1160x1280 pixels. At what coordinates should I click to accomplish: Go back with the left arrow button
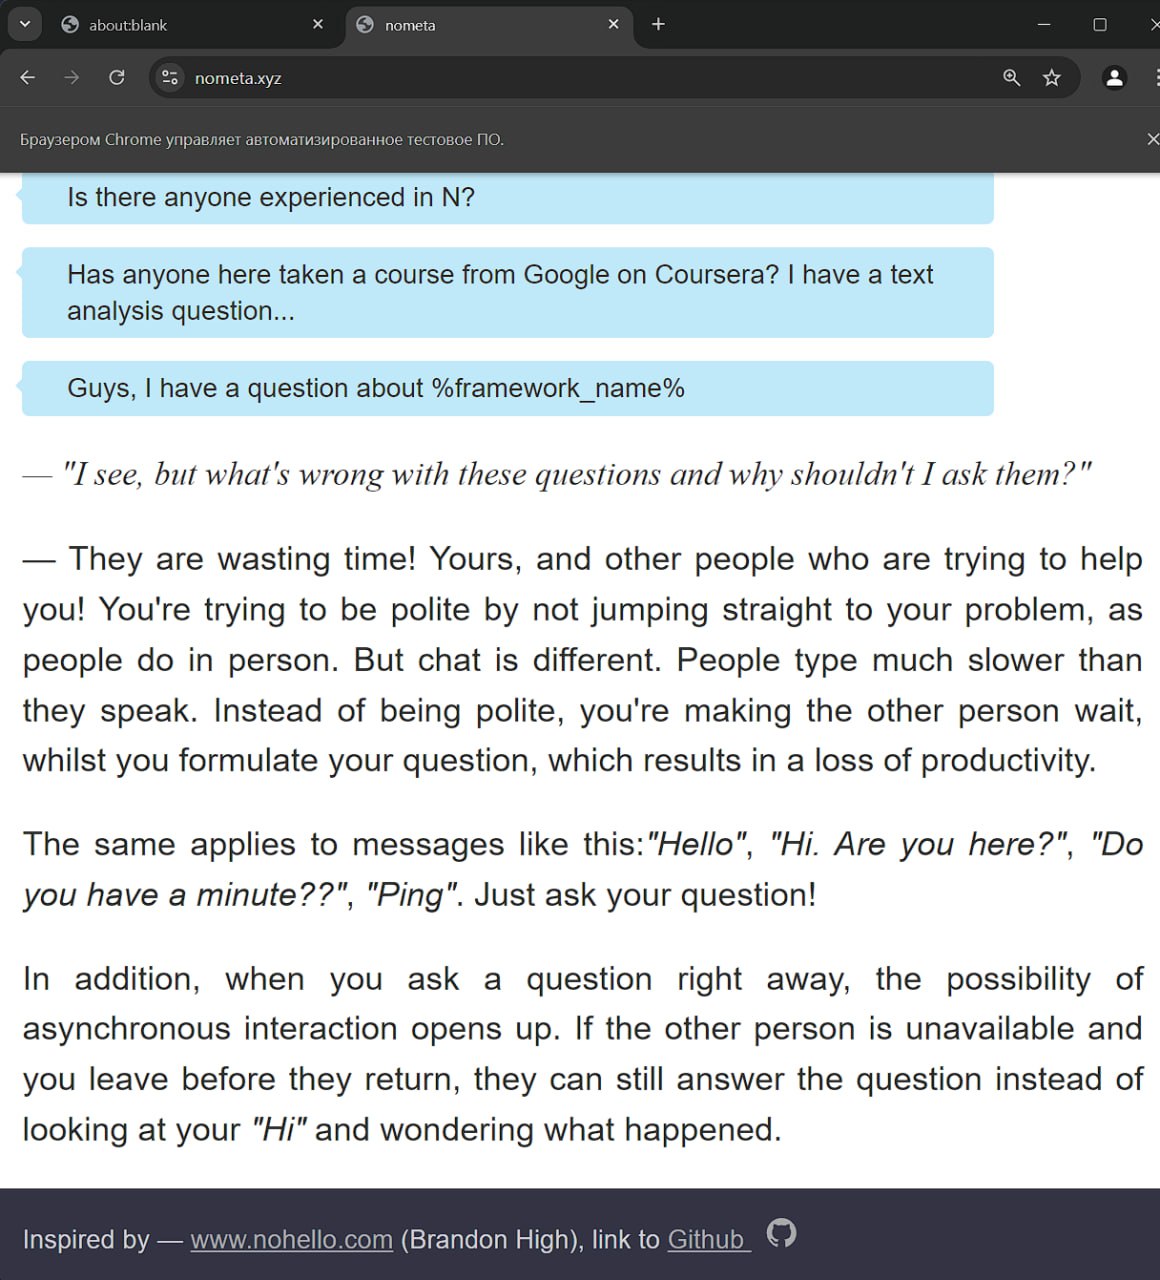pos(28,78)
